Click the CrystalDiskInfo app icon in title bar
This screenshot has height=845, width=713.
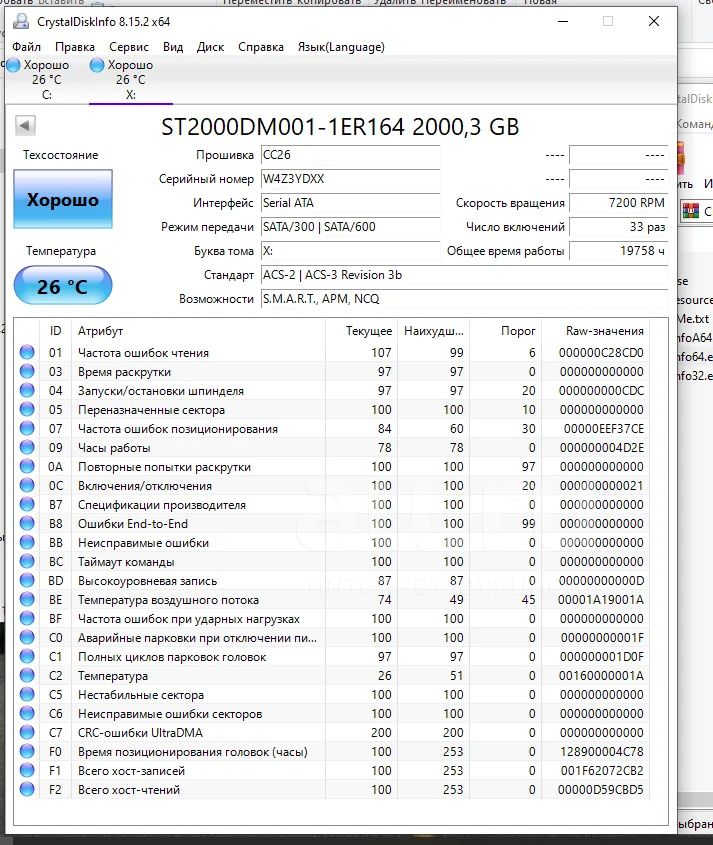(21, 22)
